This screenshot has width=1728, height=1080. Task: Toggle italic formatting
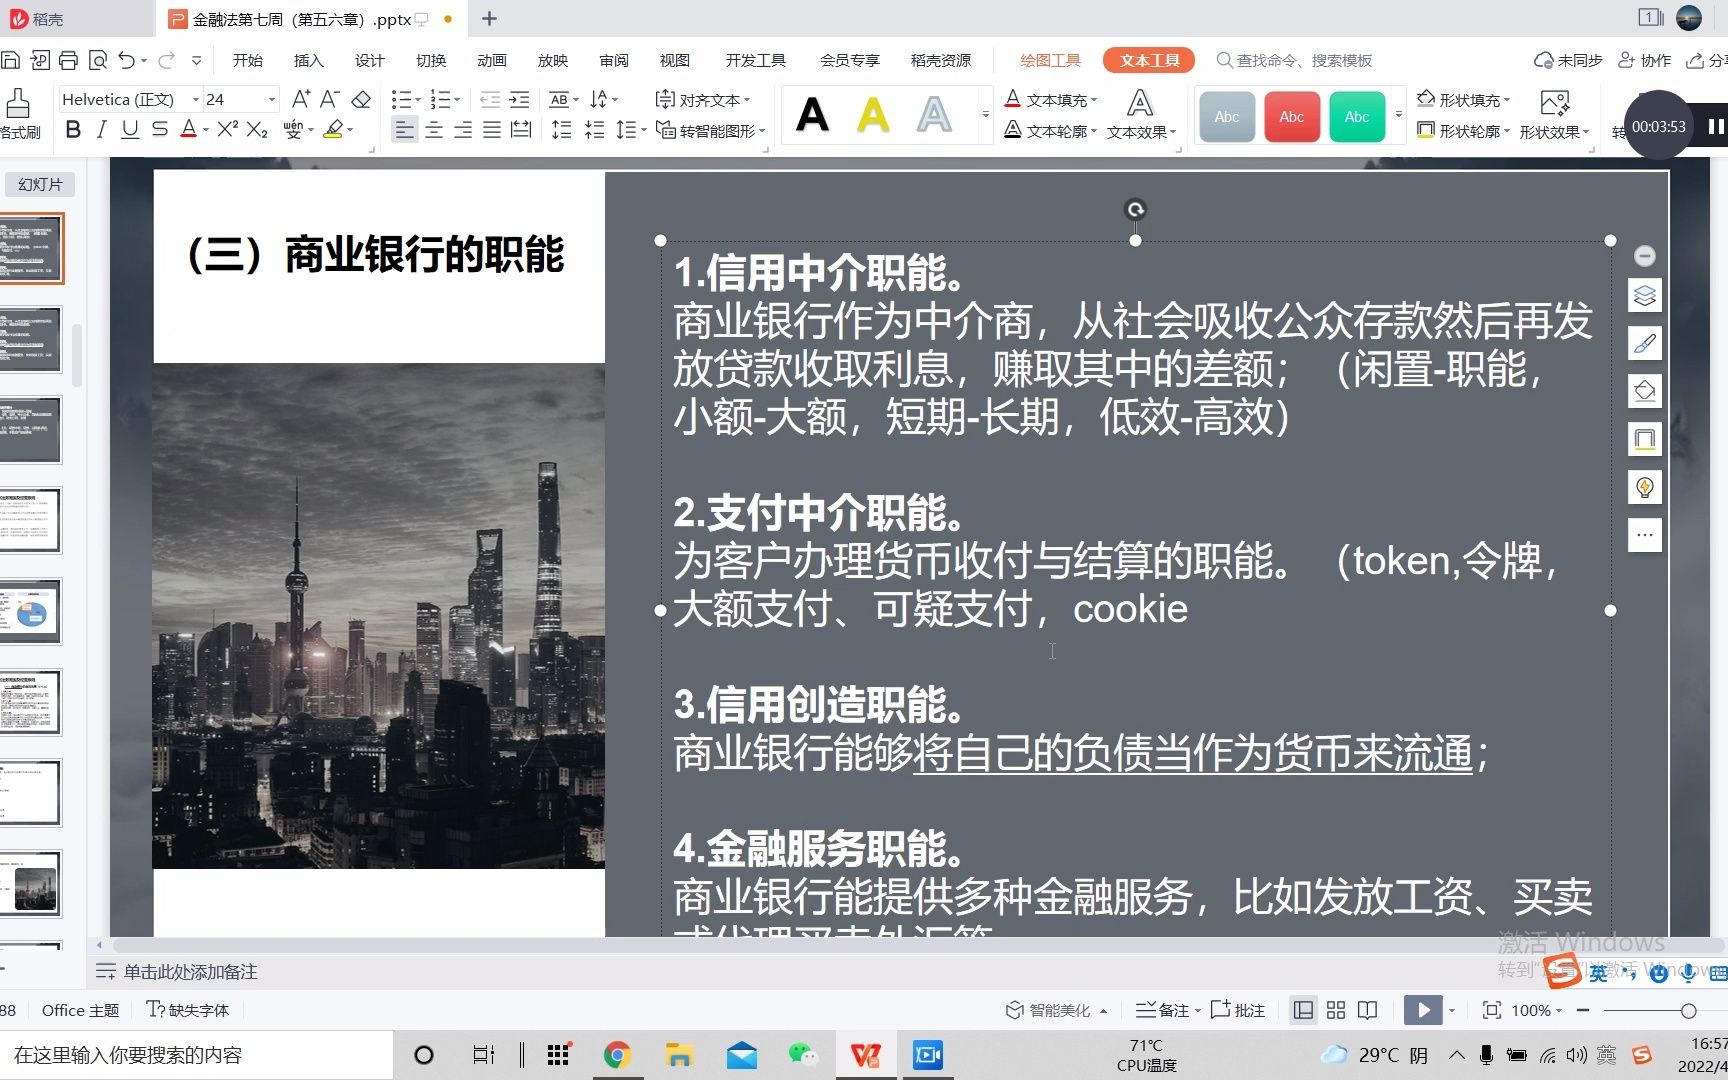(101, 130)
